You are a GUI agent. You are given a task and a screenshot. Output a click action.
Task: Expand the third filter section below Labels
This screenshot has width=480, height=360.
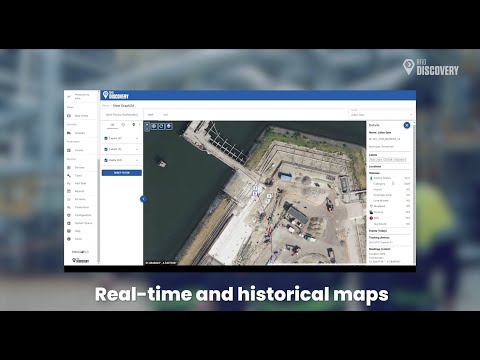click(121, 160)
